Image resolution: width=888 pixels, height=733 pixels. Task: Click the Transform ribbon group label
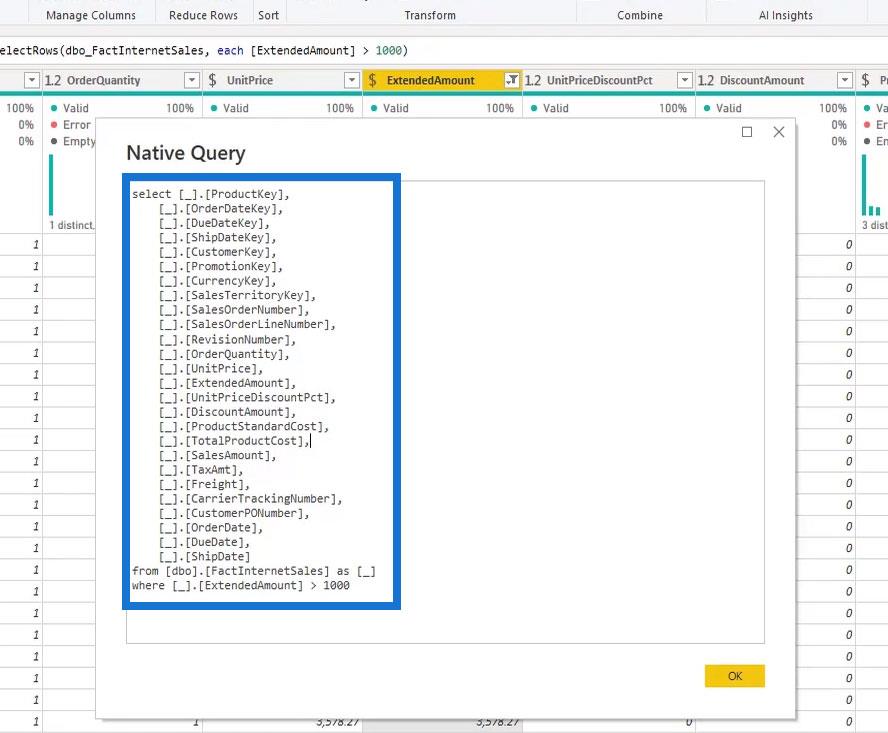(430, 15)
